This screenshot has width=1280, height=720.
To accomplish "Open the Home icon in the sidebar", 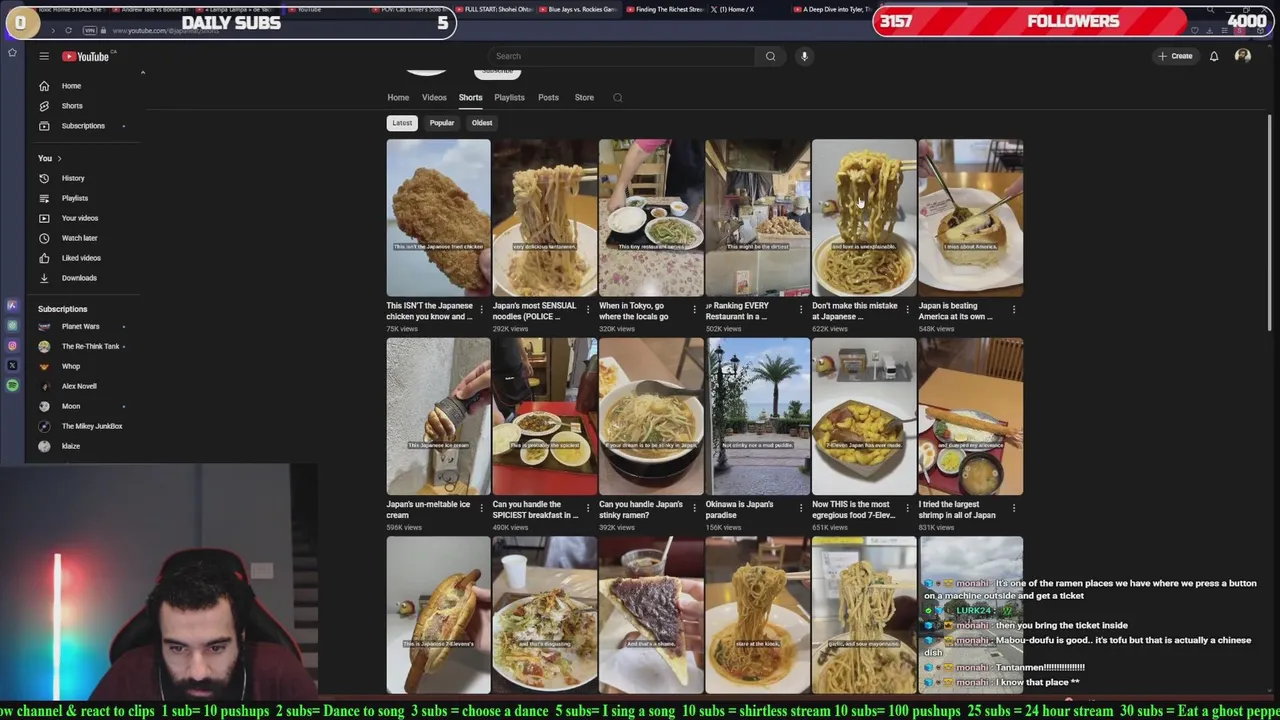I will [x=44, y=86].
